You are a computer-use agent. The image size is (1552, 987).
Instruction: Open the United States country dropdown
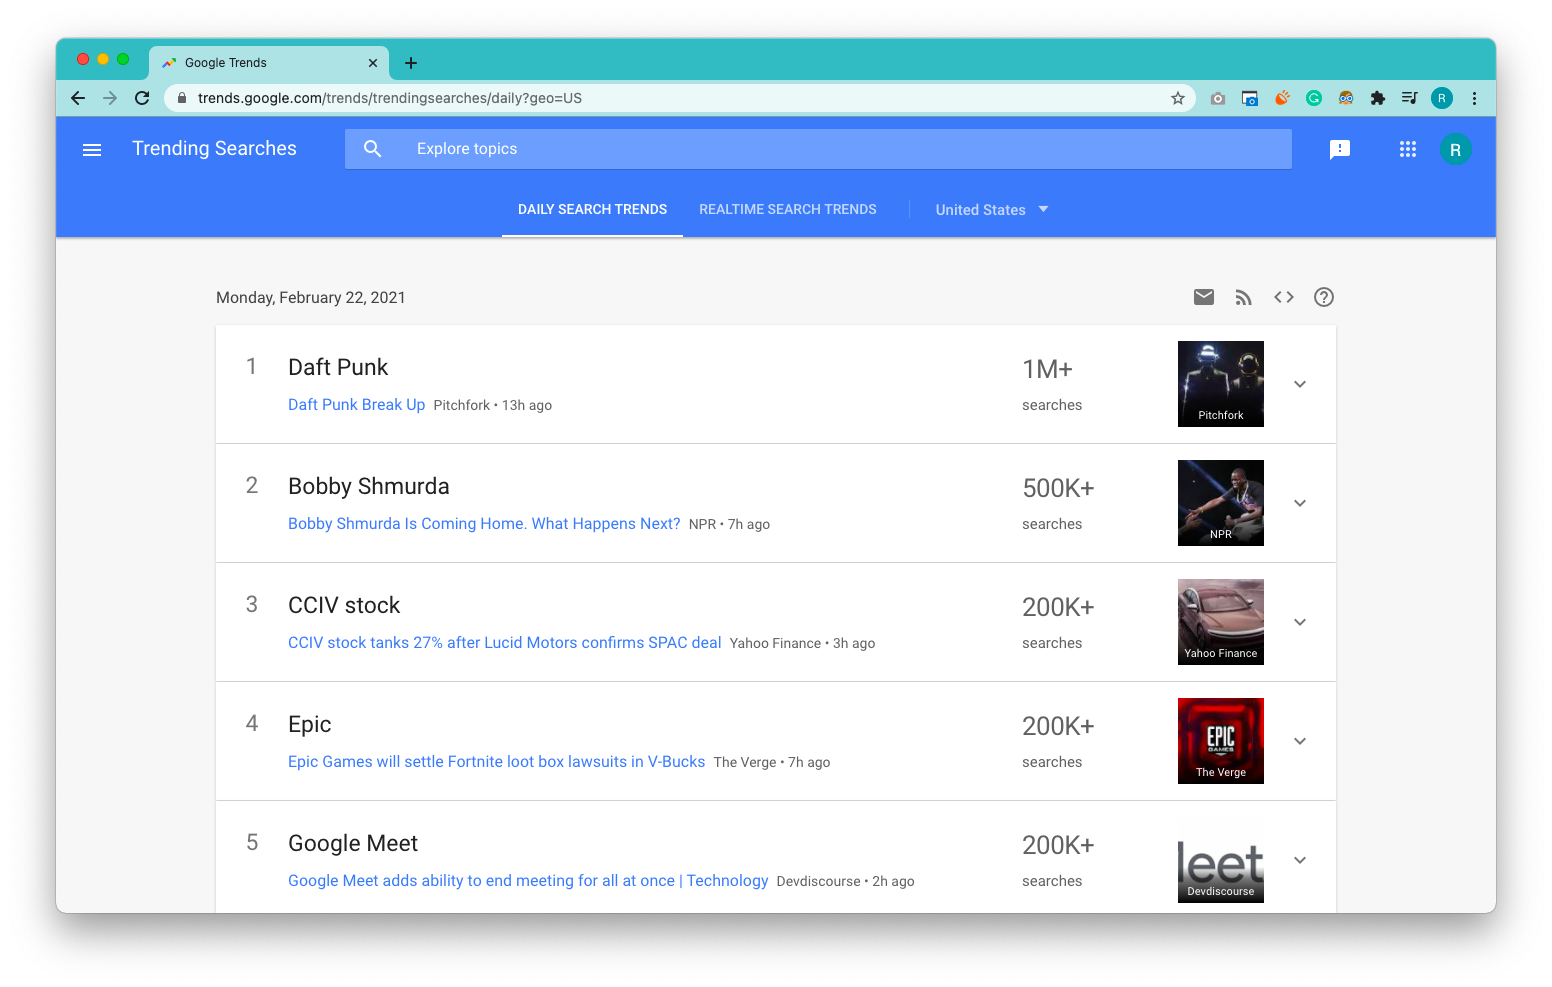(992, 210)
